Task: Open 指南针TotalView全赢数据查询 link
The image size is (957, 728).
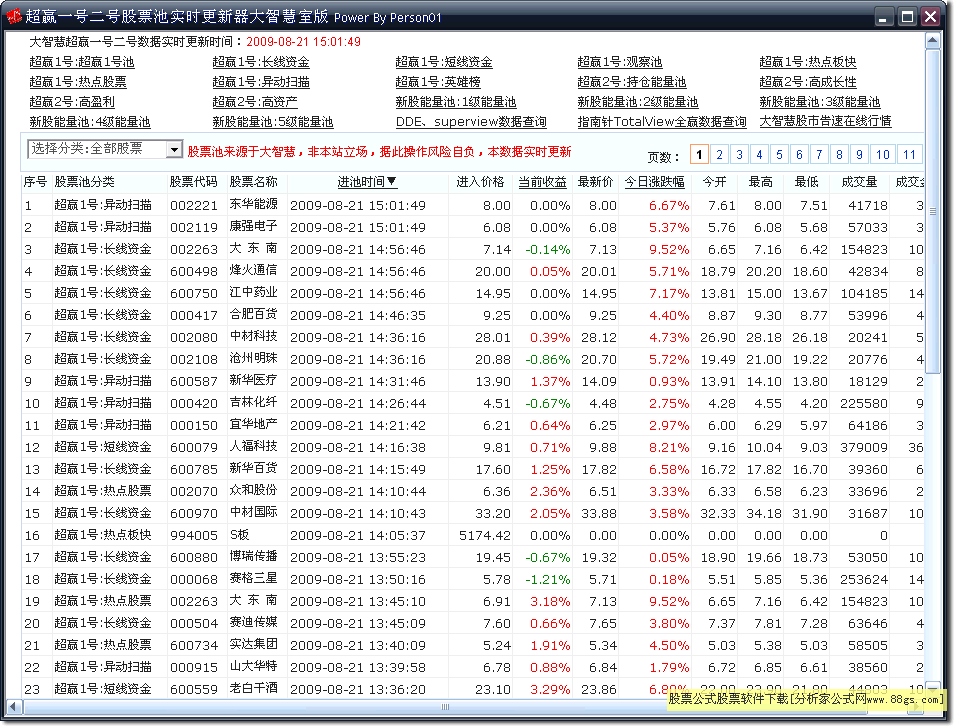Action: point(662,122)
